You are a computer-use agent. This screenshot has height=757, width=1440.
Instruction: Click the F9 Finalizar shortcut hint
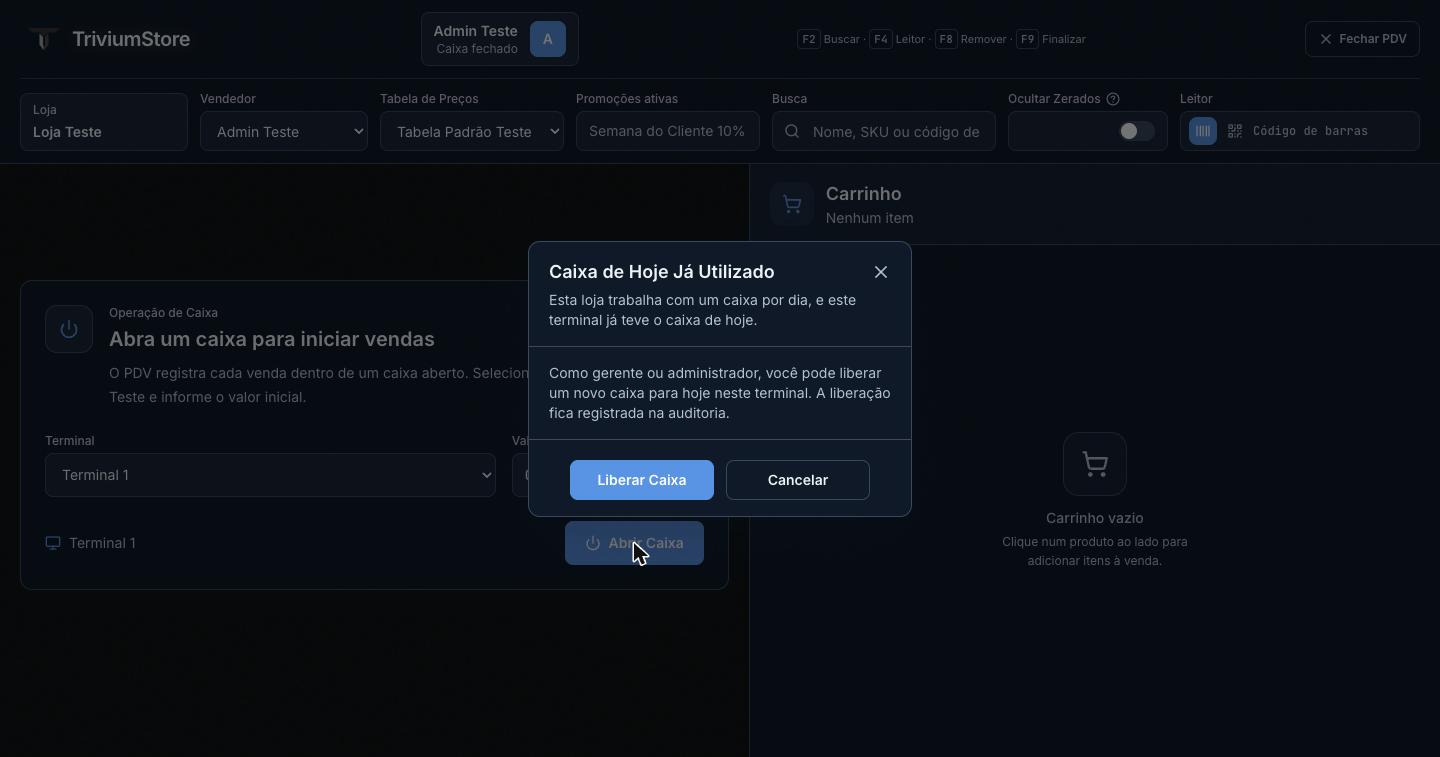tap(1051, 39)
